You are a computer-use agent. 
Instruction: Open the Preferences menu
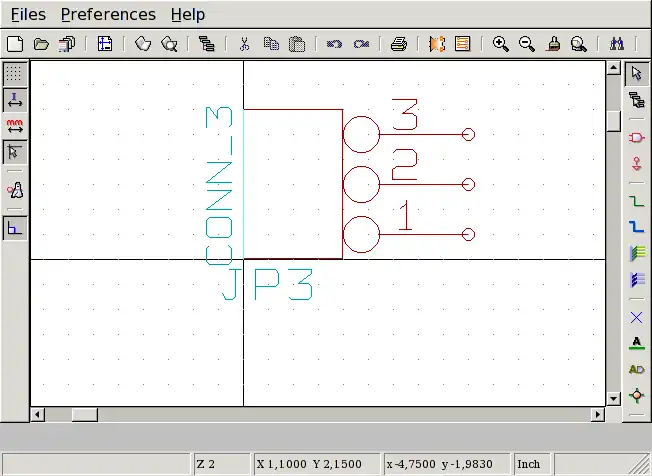click(x=108, y=14)
